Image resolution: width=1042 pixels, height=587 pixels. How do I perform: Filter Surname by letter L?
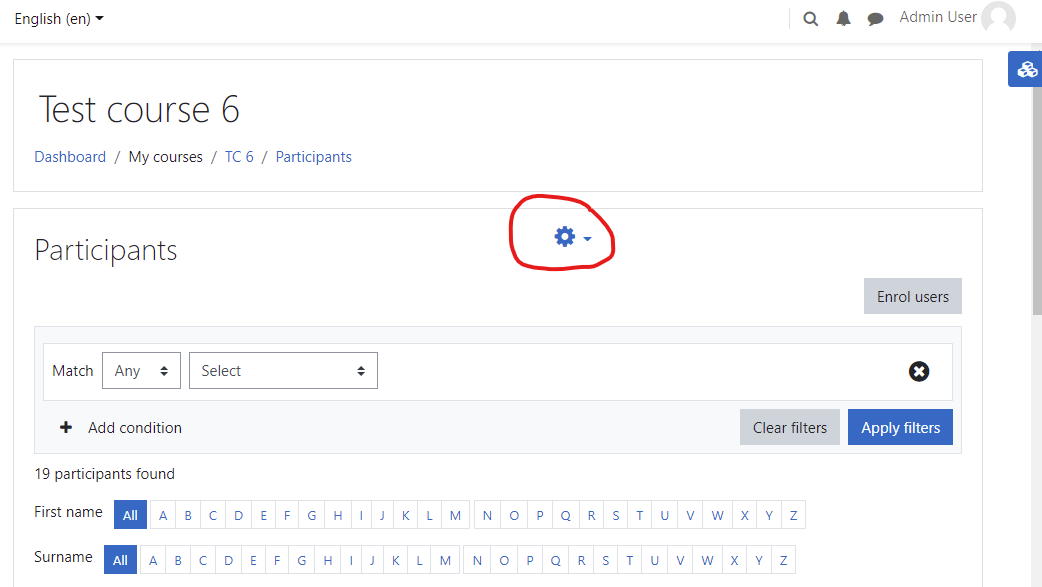pos(419,560)
